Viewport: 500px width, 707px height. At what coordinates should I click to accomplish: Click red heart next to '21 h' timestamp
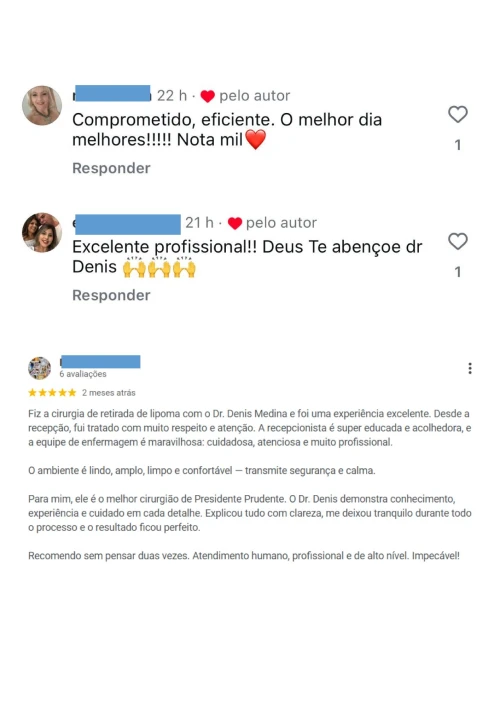coord(234,223)
